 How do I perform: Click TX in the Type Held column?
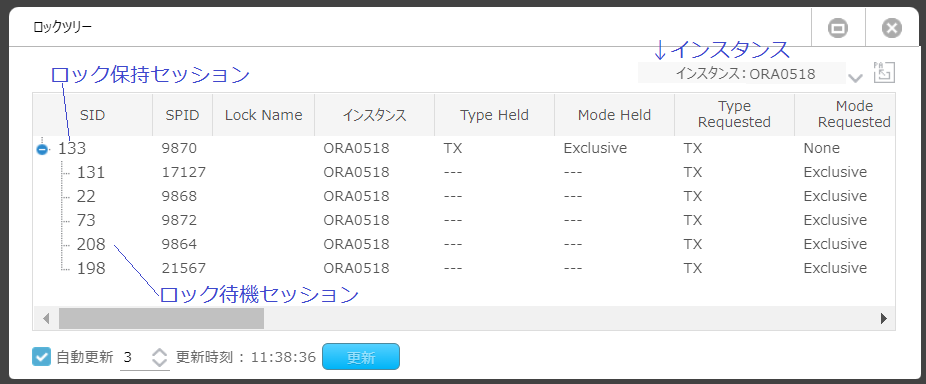click(x=453, y=148)
